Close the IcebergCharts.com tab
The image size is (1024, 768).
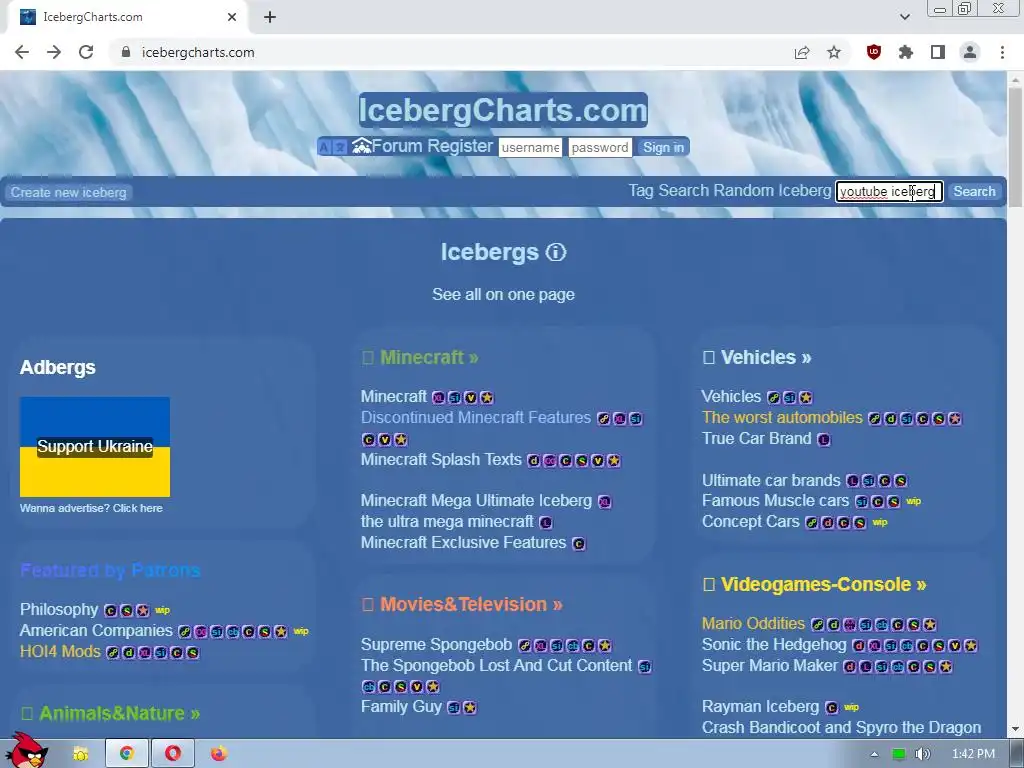(232, 17)
